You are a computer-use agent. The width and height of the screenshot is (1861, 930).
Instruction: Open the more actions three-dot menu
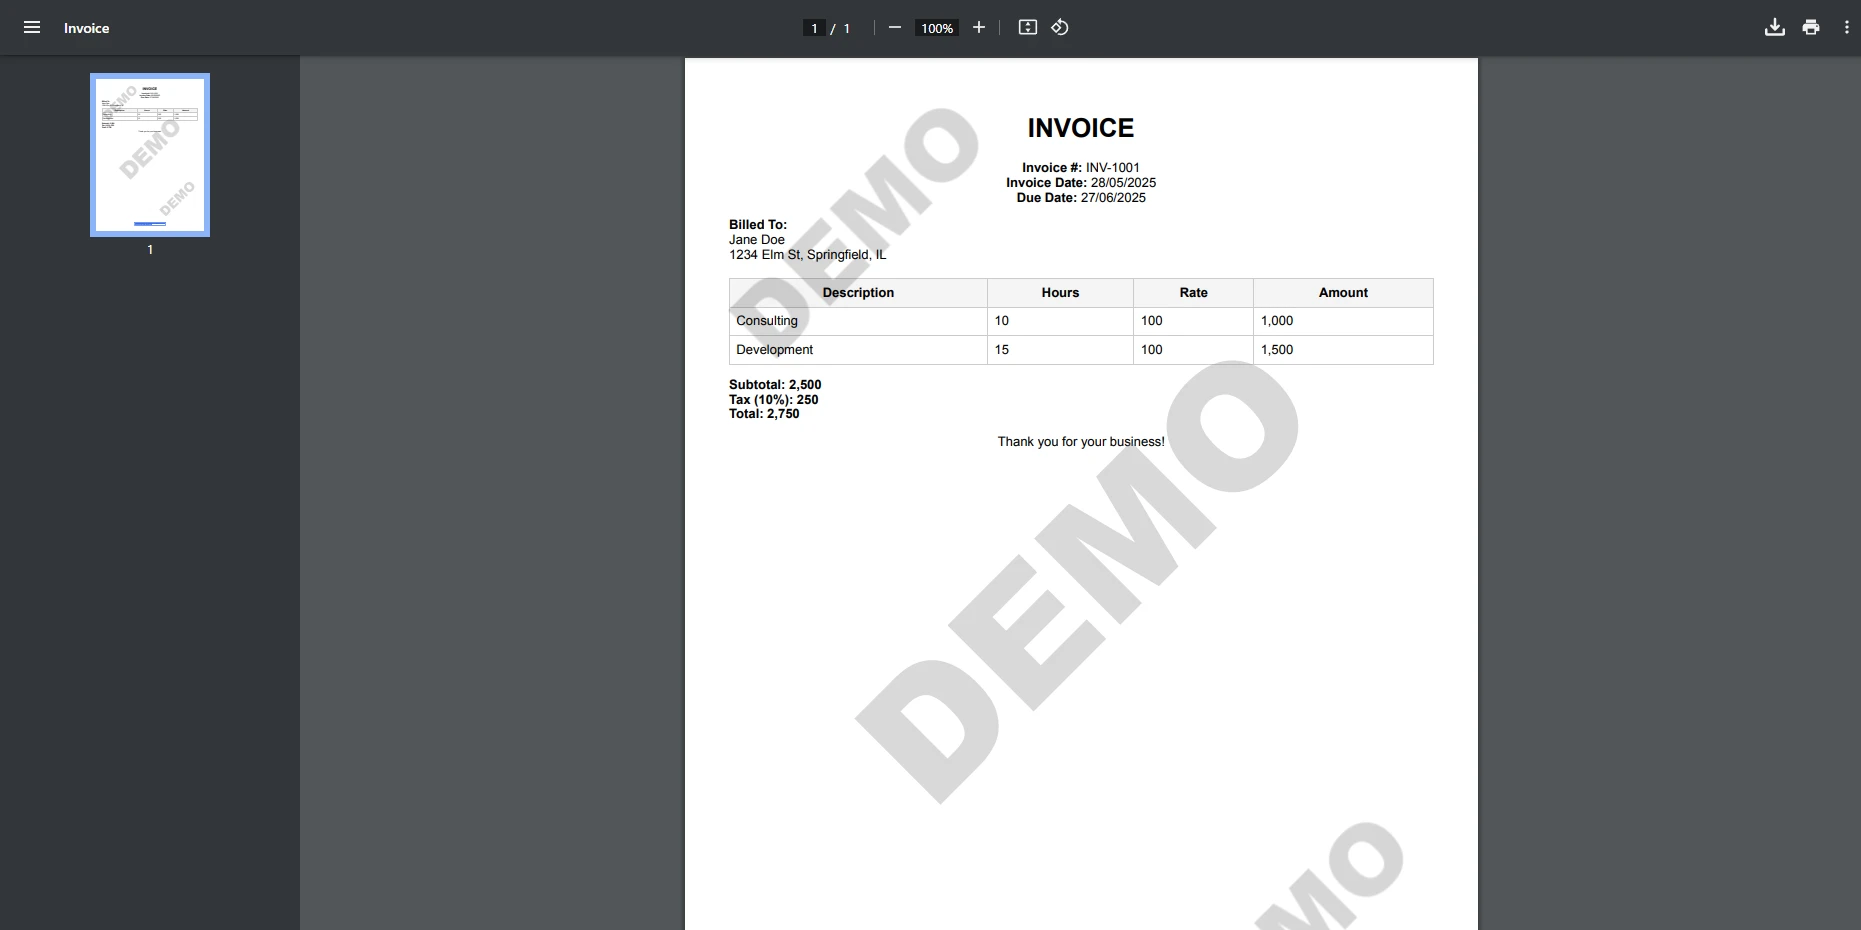coord(1847,28)
